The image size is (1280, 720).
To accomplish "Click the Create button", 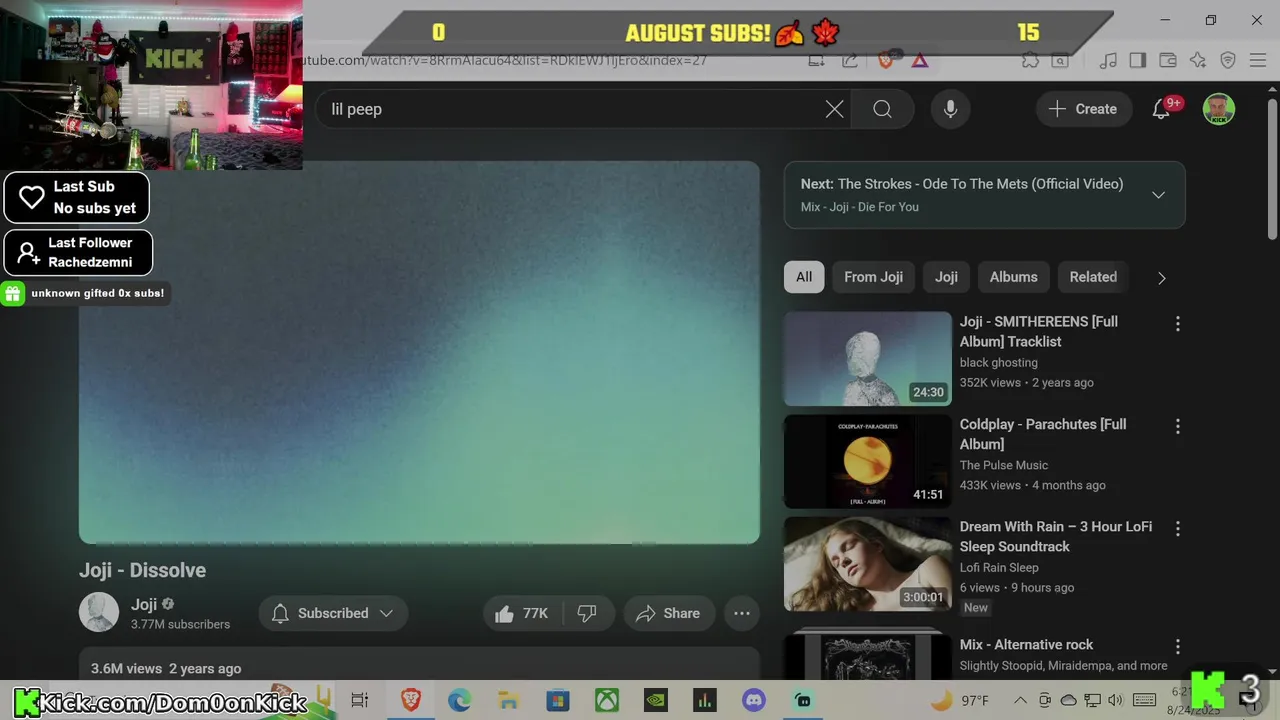I will [1083, 109].
